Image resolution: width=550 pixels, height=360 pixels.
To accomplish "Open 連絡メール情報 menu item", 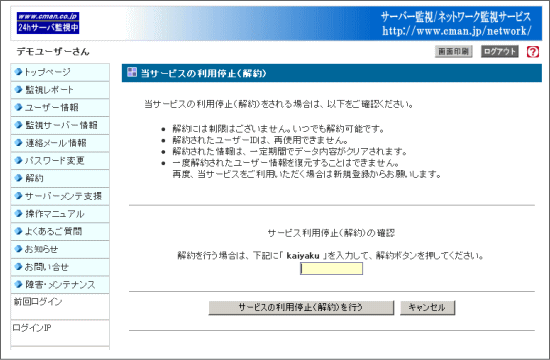I will point(60,143).
